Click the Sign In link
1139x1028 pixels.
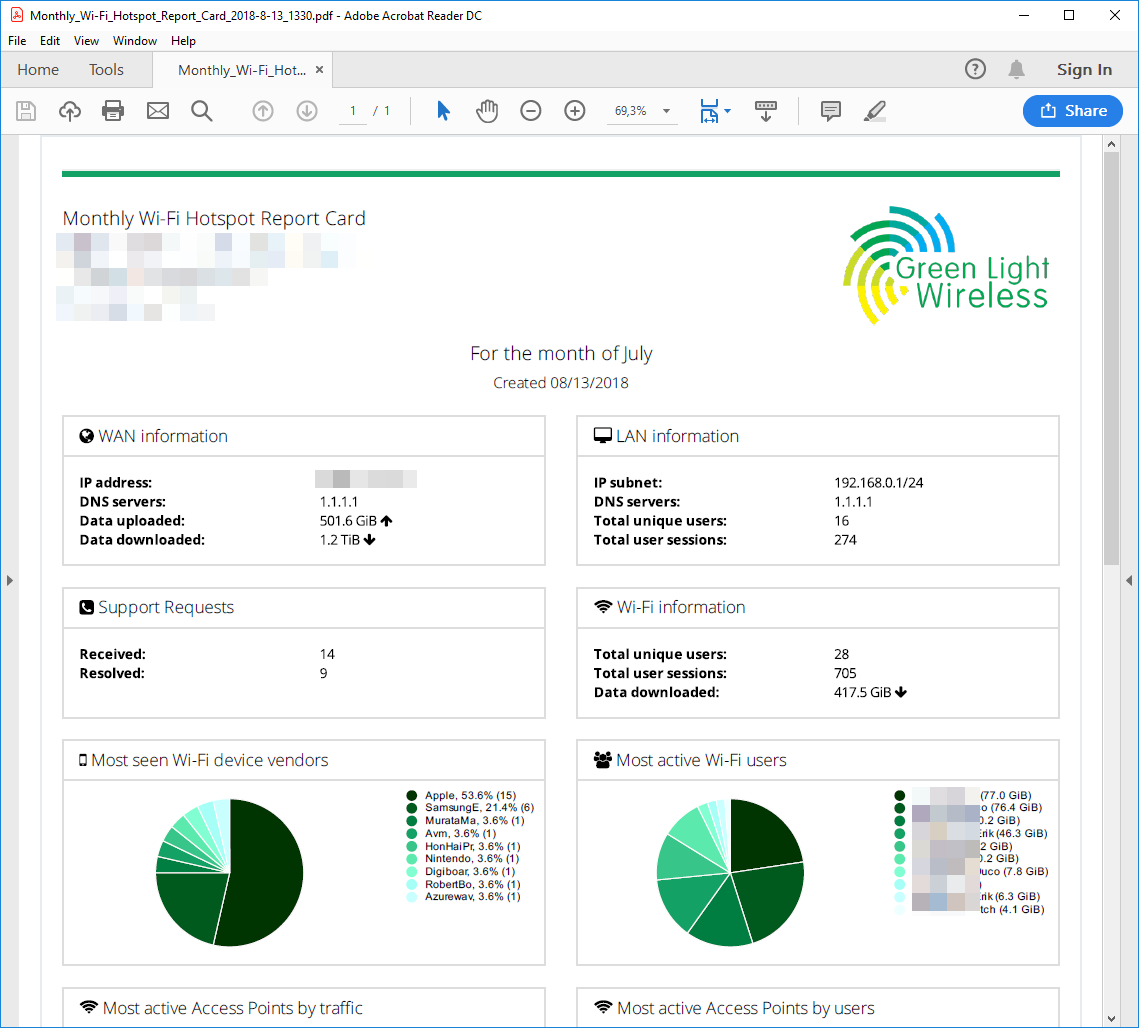click(x=1084, y=70)
